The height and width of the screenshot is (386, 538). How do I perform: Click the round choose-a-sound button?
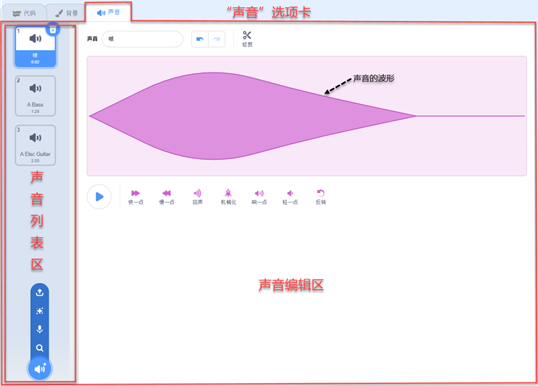click(x=39, y=369)
